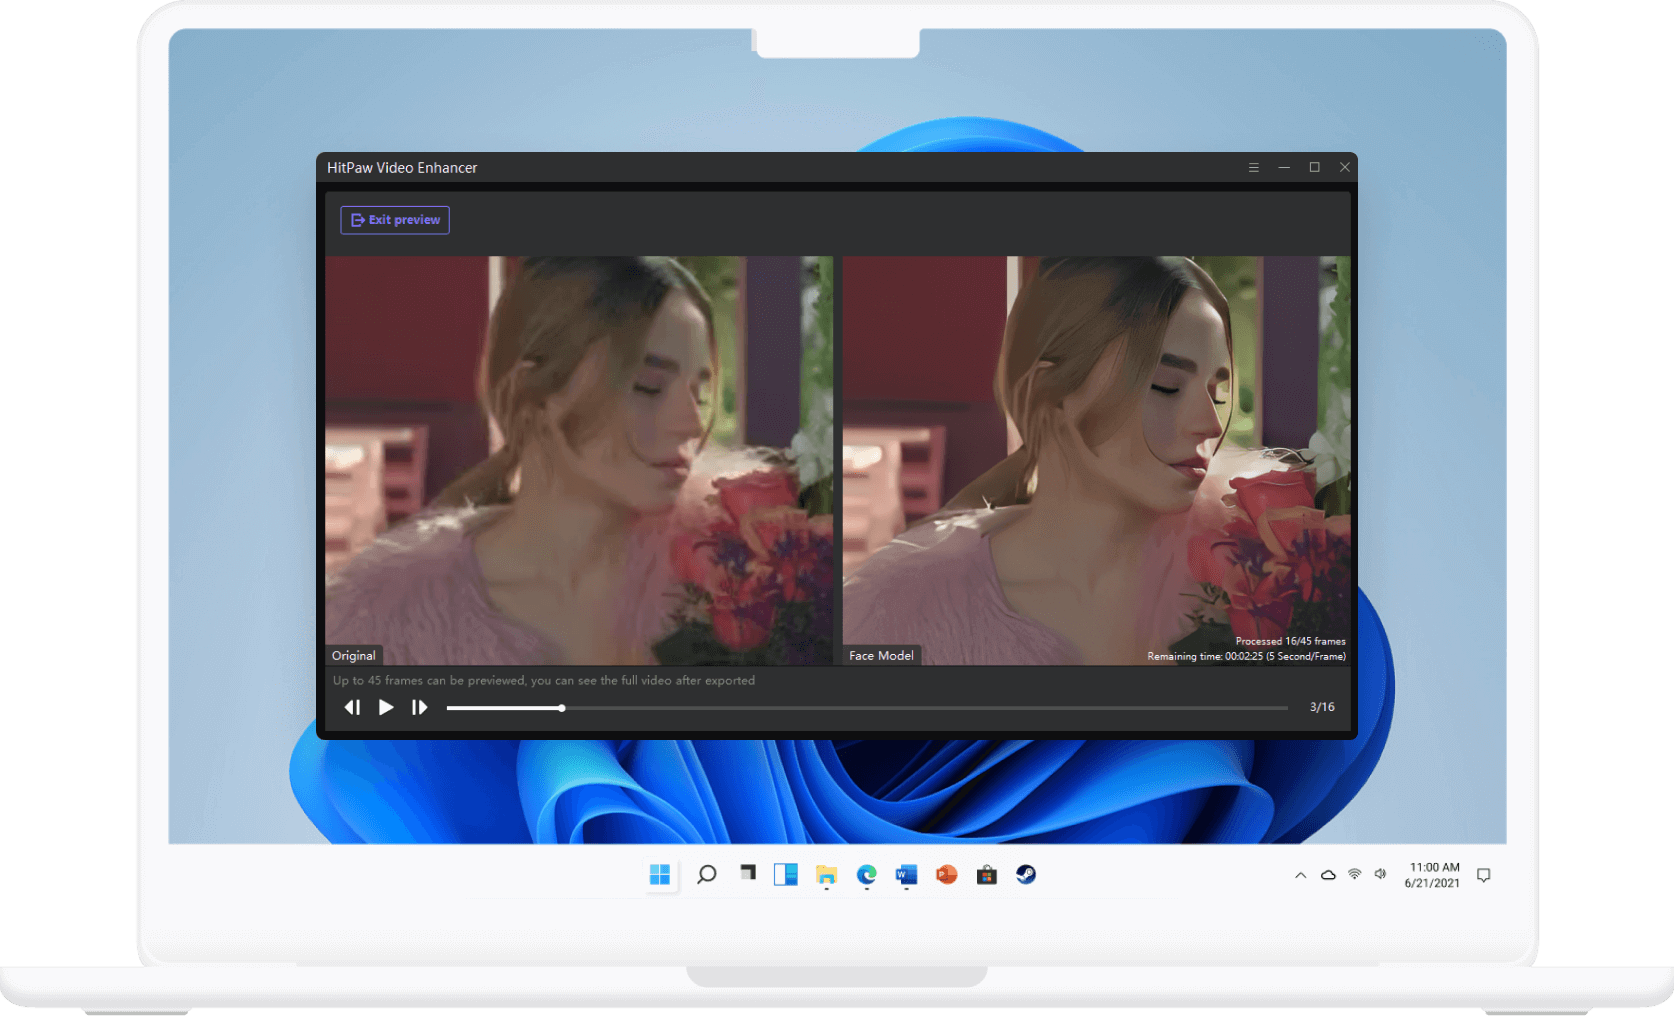Click the 3/16 frame counter
The image size is (1674, 1016).
coord(1322,707)
